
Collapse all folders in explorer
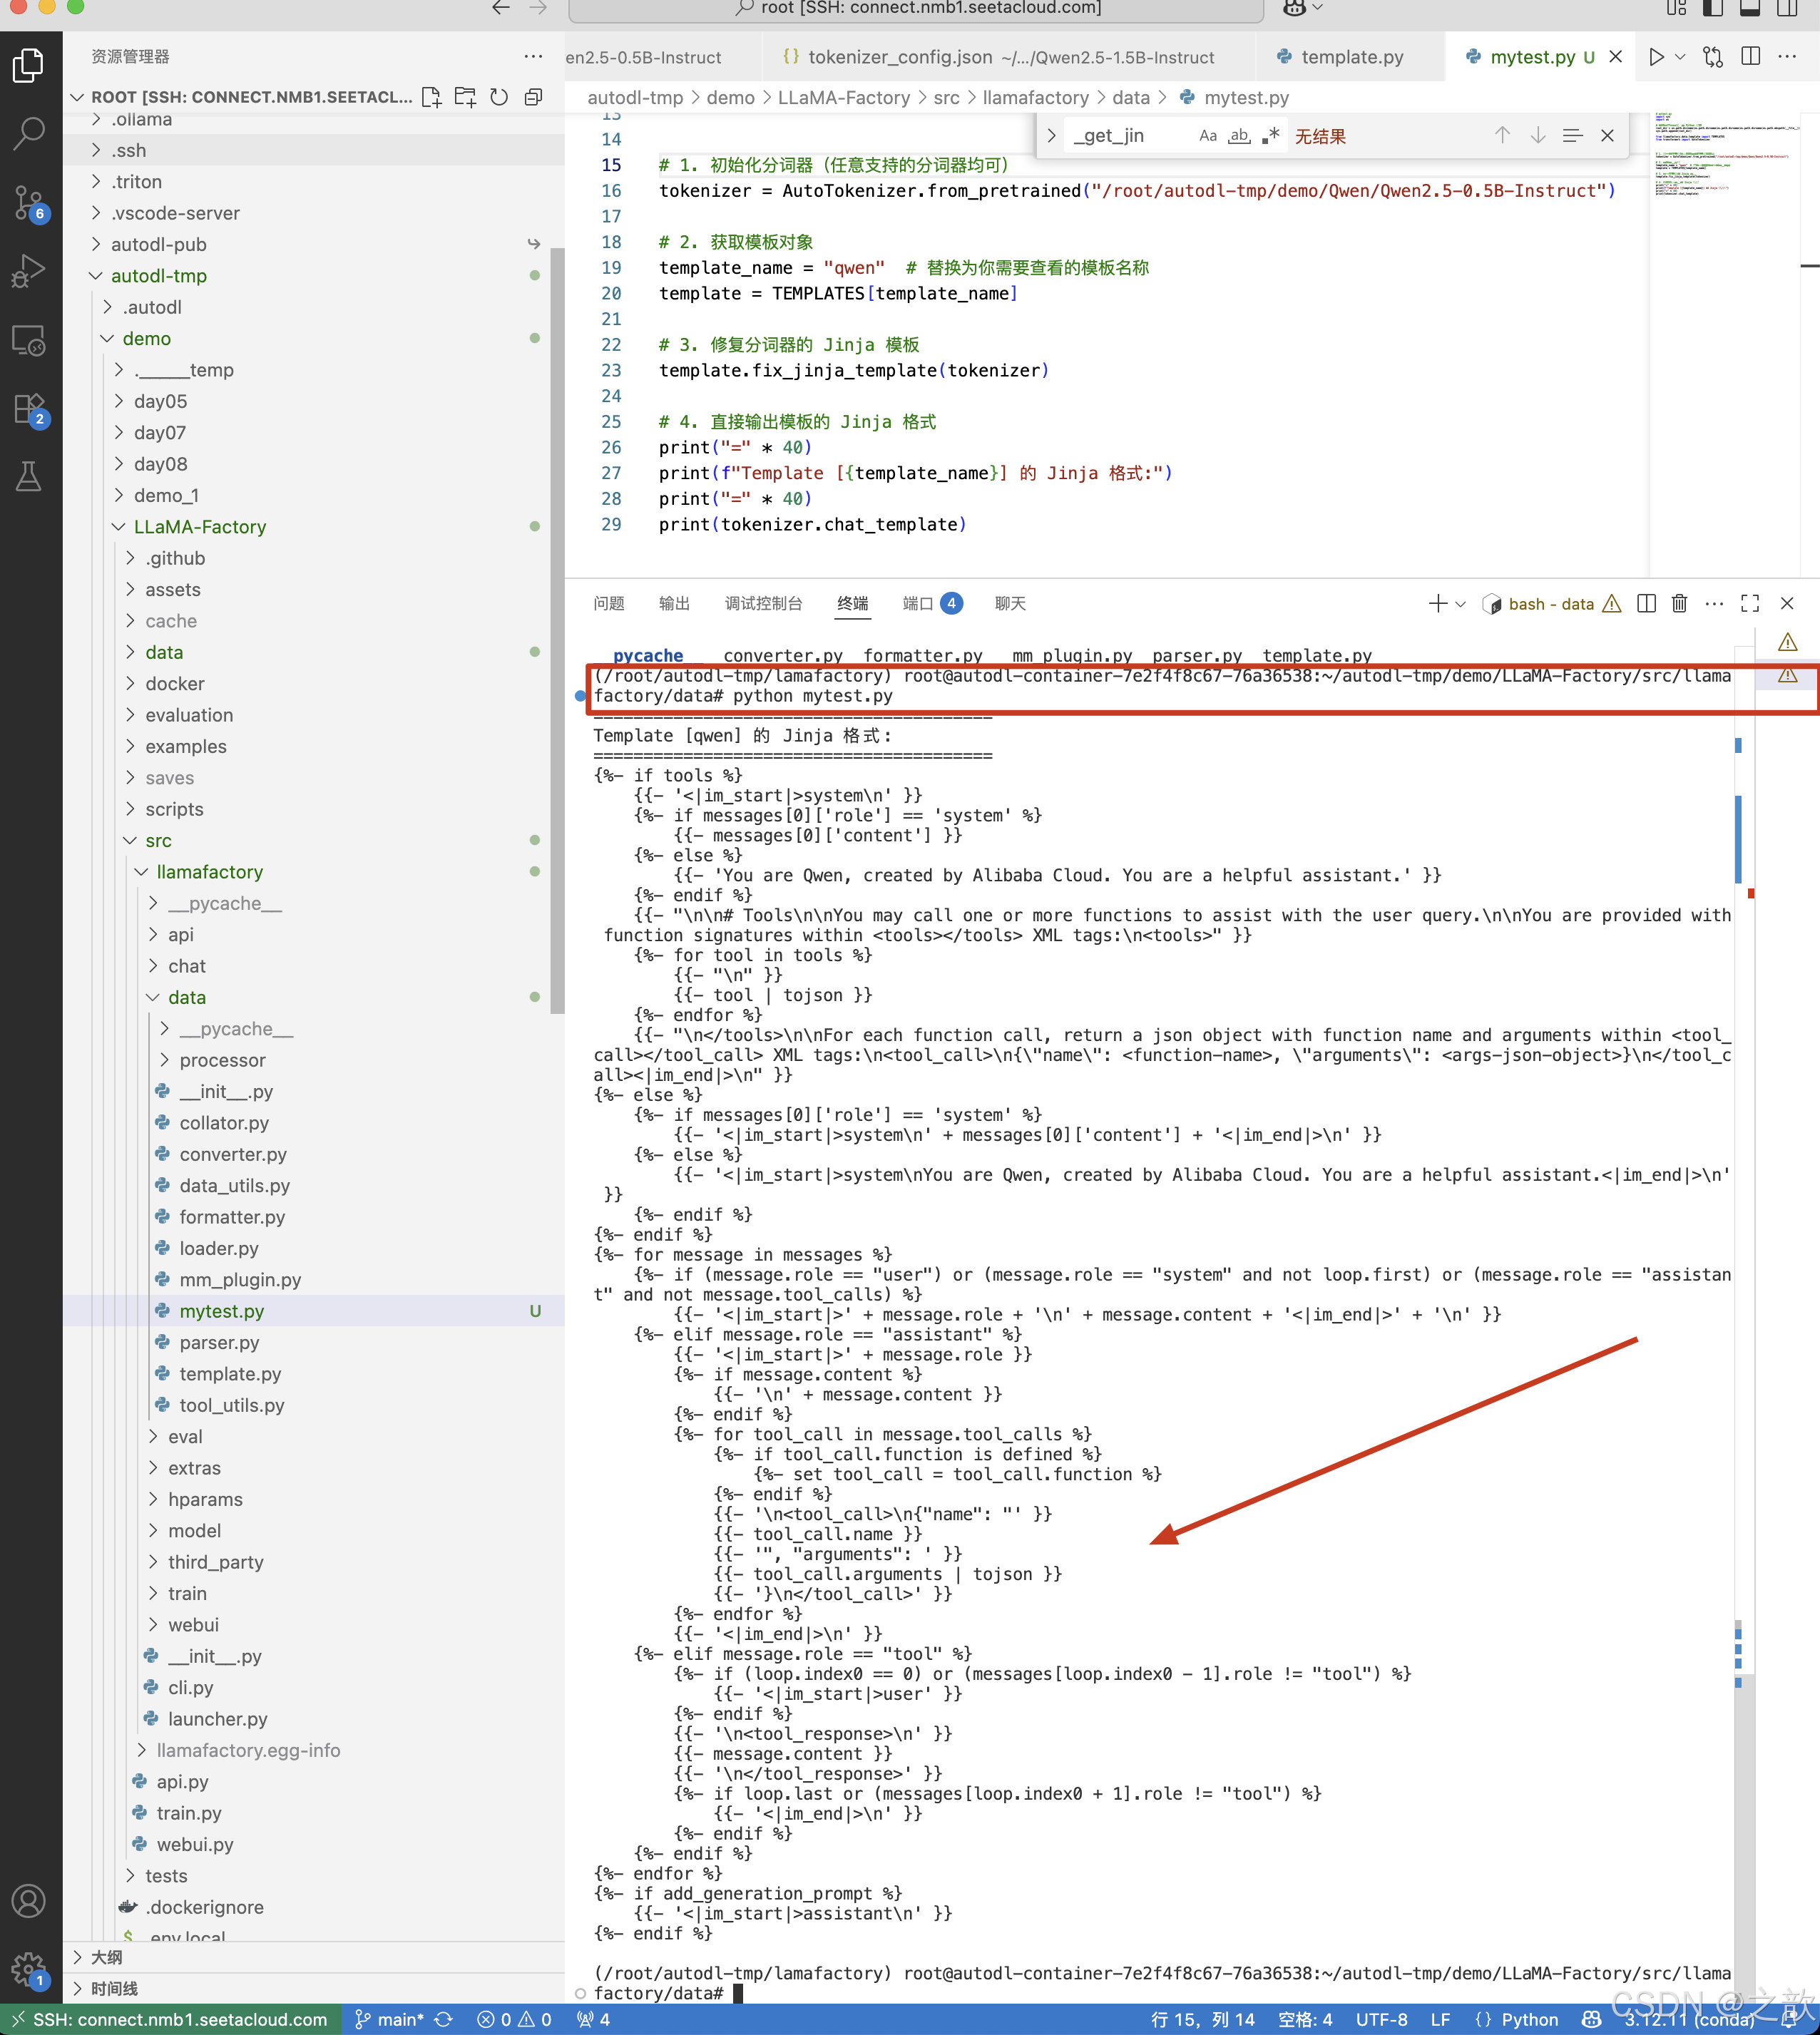[533, 97]
